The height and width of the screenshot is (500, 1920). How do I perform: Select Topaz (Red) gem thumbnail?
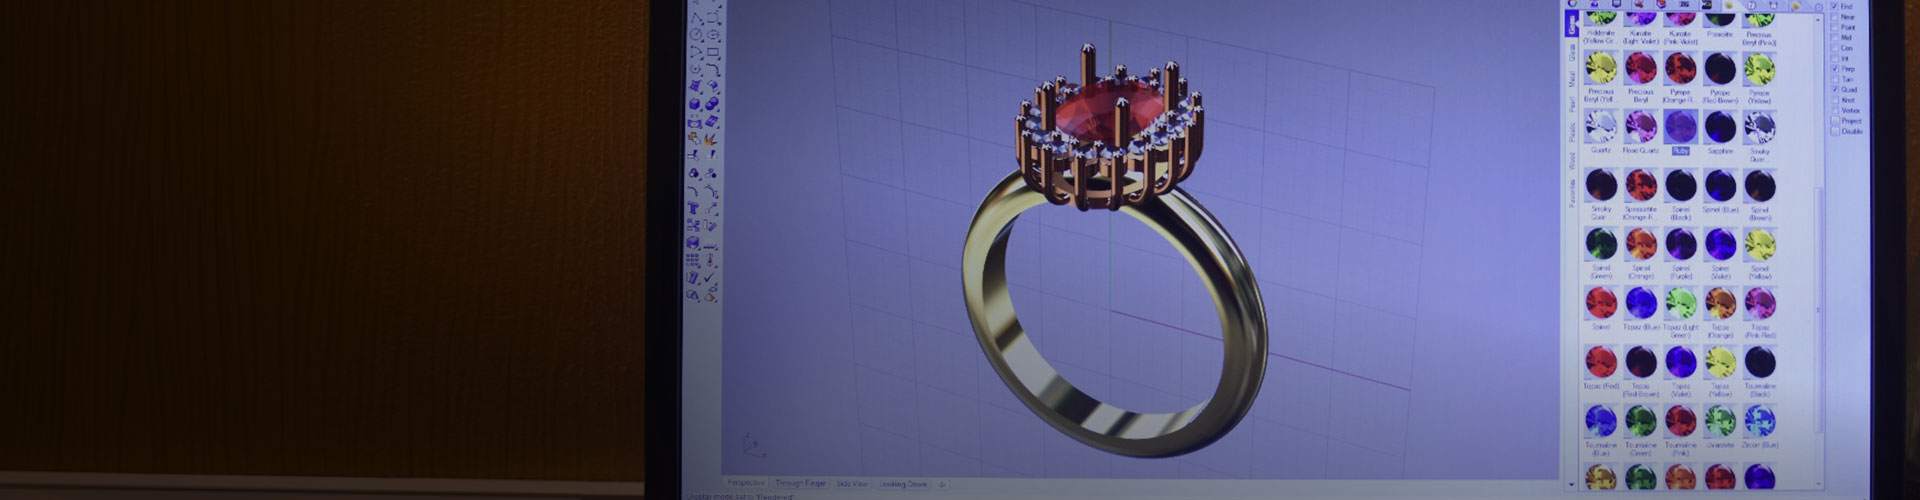click(1601, 361)
